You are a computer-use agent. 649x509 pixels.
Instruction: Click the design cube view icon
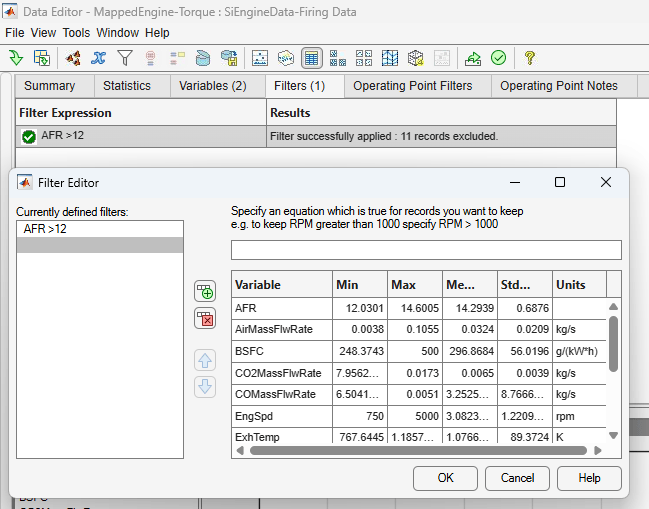coord(416,58)
